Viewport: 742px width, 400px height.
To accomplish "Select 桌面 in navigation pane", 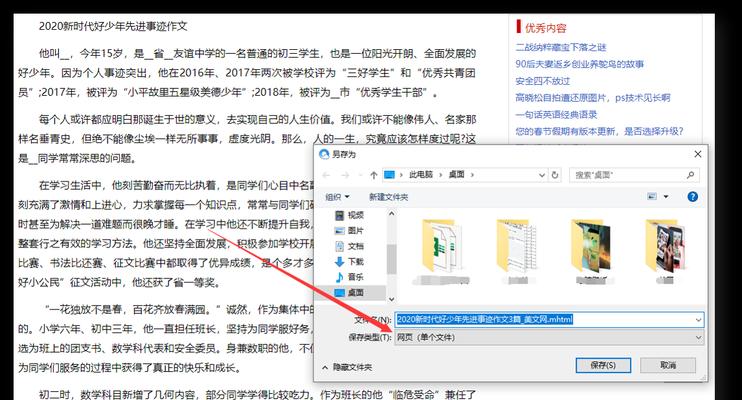I will pyautogui.click(x=349, y=293).
